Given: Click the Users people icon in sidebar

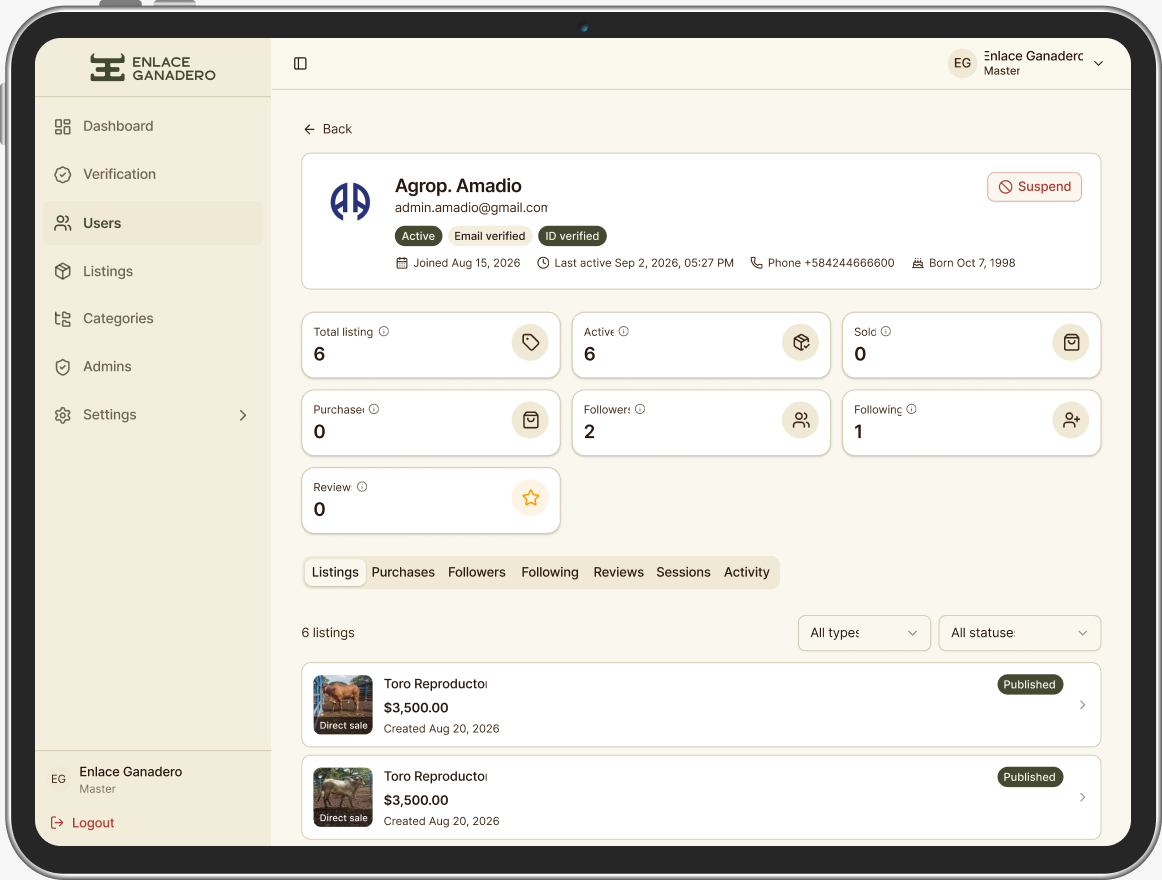Looking at the screenshot, I should (63, 223).
